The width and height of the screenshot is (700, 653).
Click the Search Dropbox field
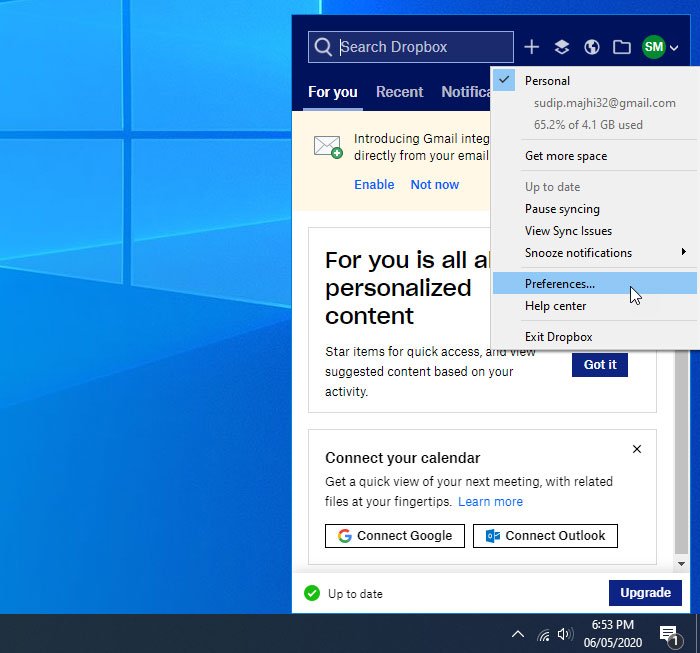click(x=420, y=47)
